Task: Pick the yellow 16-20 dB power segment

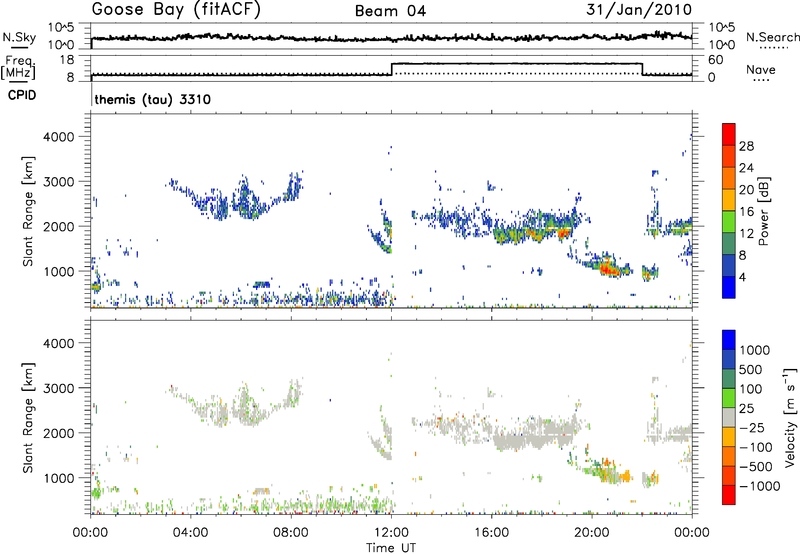Action: point(729,200)
